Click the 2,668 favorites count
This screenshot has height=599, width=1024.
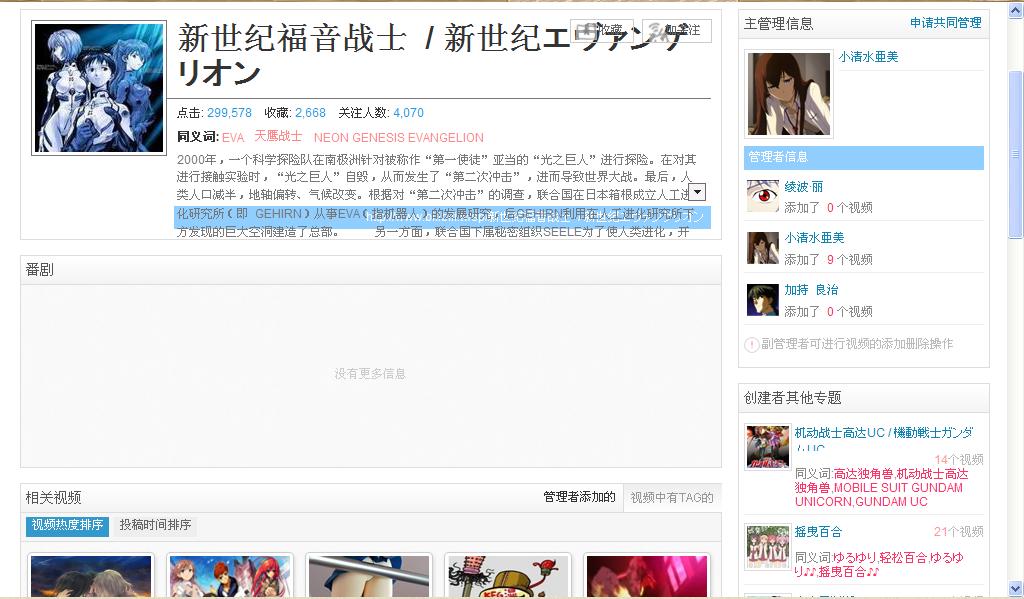310,113
